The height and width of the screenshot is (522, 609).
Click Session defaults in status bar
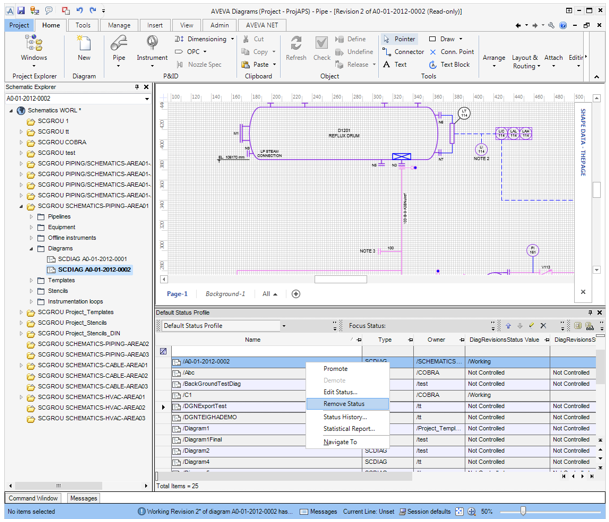click(x=425, y=512)
